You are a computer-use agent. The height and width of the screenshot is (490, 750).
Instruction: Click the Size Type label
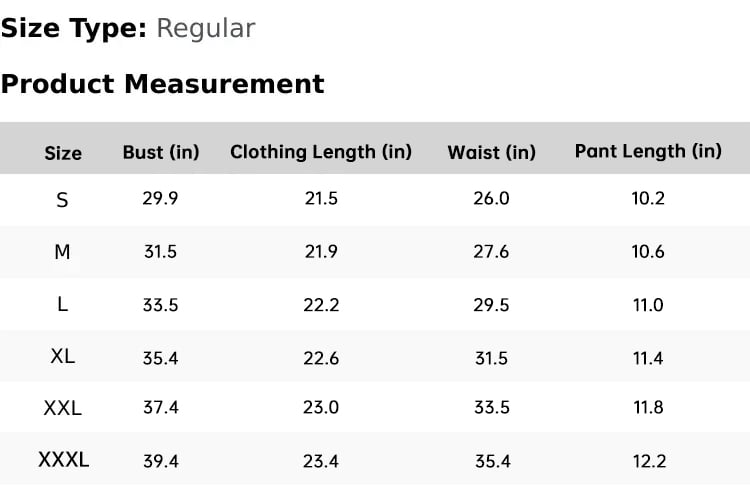74,29
